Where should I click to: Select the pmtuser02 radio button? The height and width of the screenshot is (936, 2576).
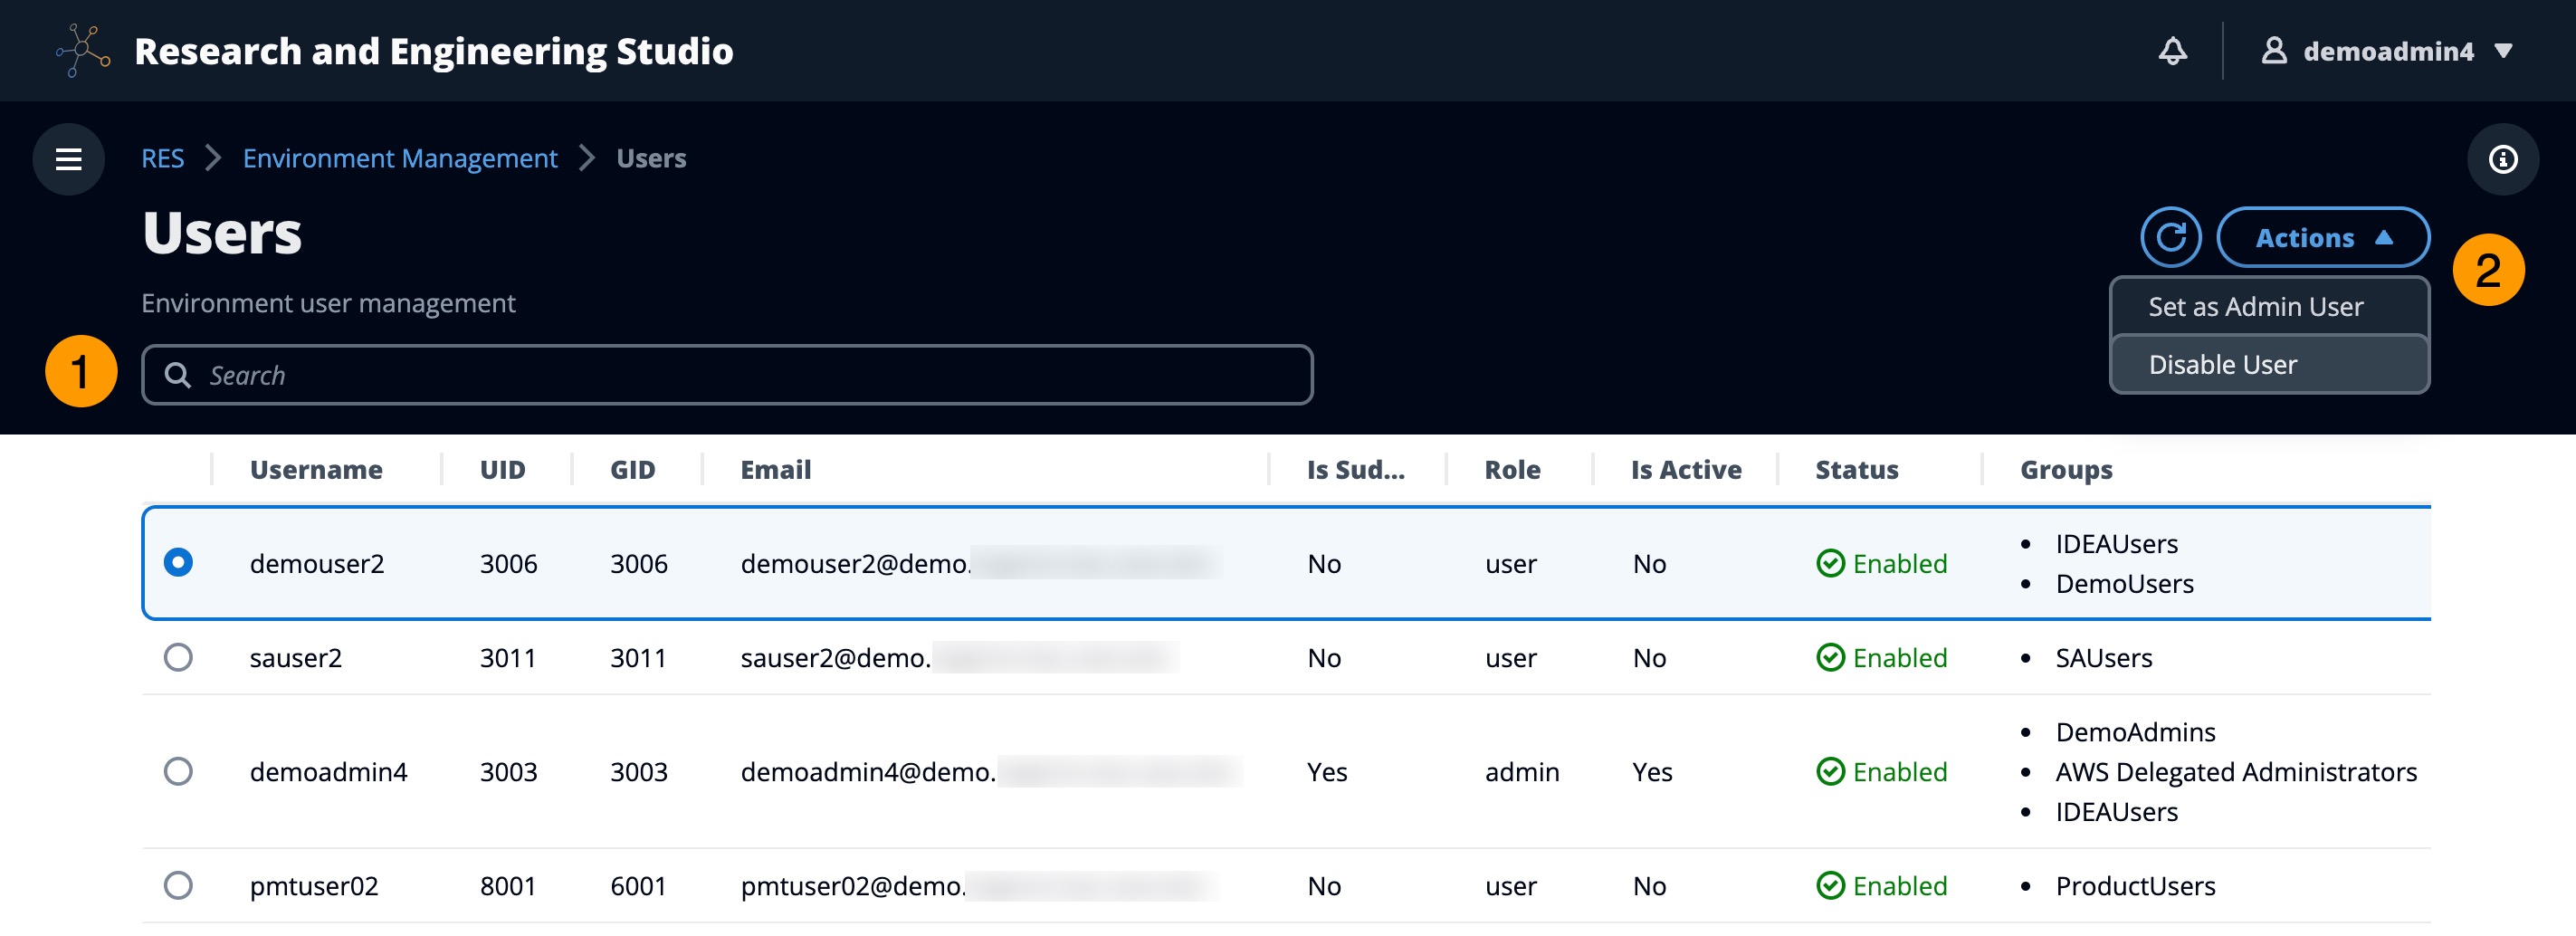(x=178, y=885)
